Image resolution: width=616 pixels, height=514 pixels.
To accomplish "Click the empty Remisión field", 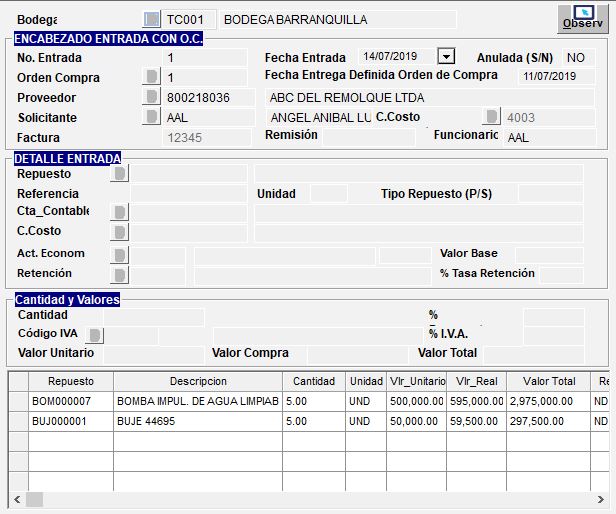I will pos(368,138).
